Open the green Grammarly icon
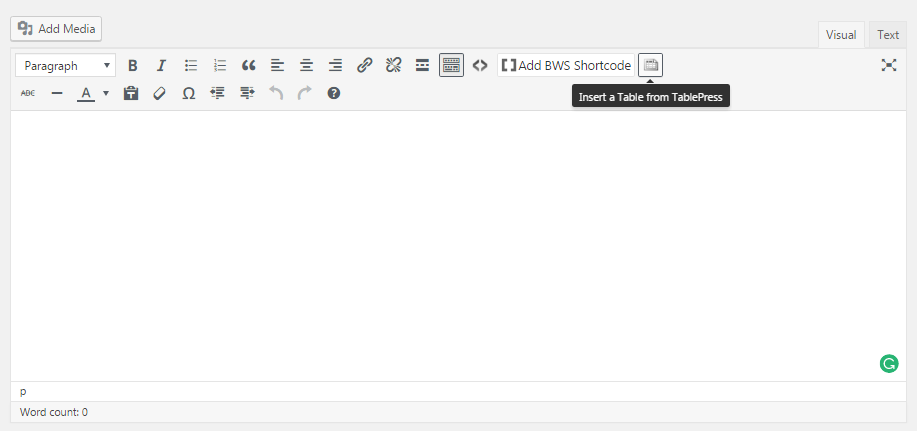917x431 pixels. click(889, 364)
